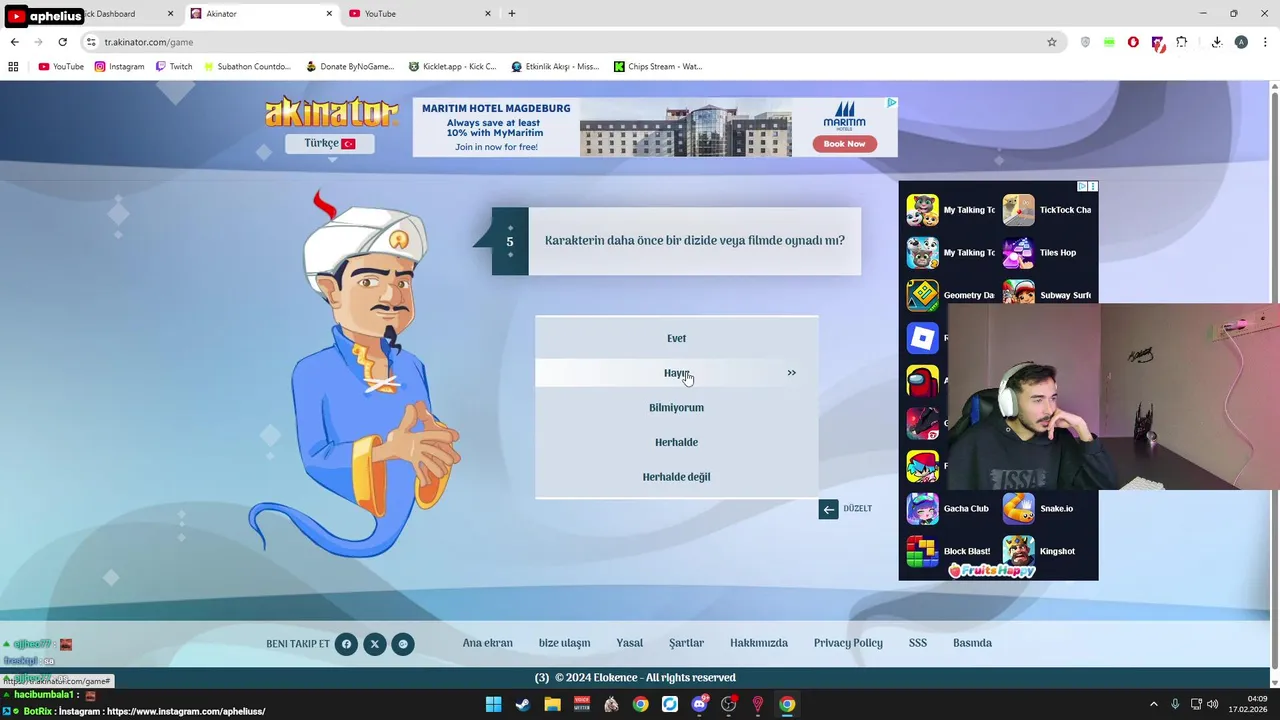Screen dimensions: 1280x720
Task: Open Geometry Dash ad game icon
Action: [x=922, y=295]
